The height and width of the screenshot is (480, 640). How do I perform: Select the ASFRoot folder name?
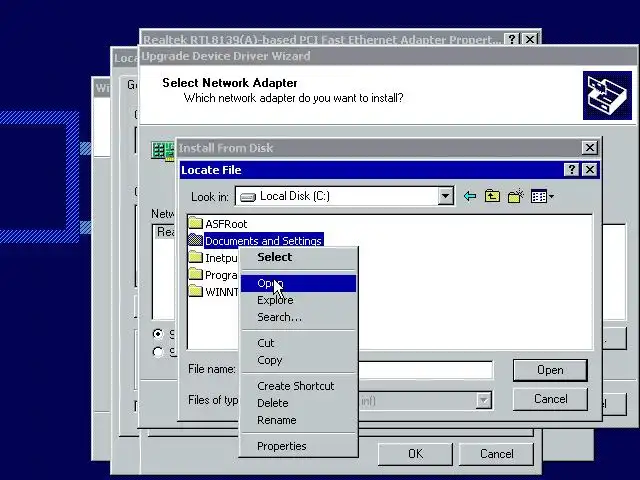[226, 224]
